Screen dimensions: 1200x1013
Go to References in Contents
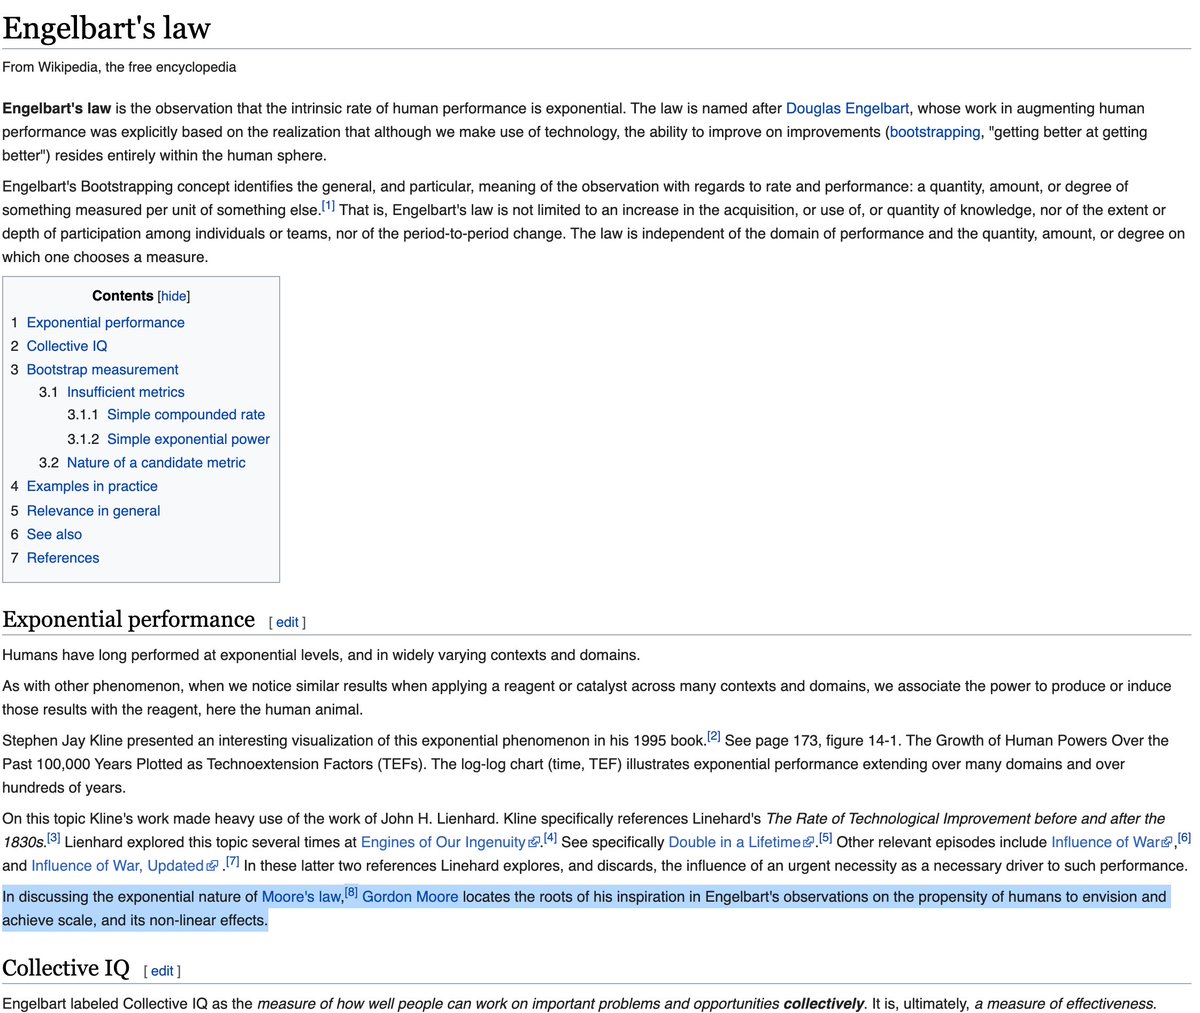(x=63, y=558)
